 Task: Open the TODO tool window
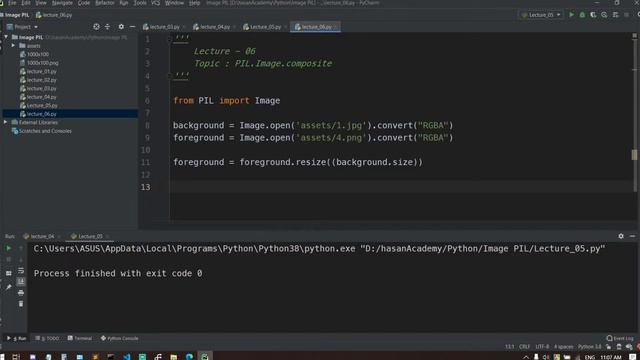click(47, 338)
